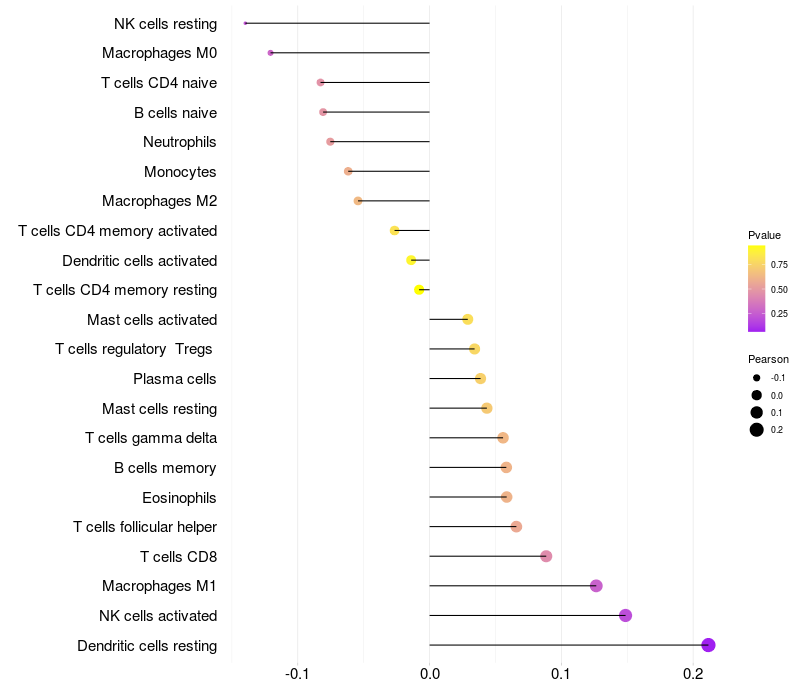Click the Dendritic cells resting data point
This screenshot has width=800, height=700.
tap(708, 645)
